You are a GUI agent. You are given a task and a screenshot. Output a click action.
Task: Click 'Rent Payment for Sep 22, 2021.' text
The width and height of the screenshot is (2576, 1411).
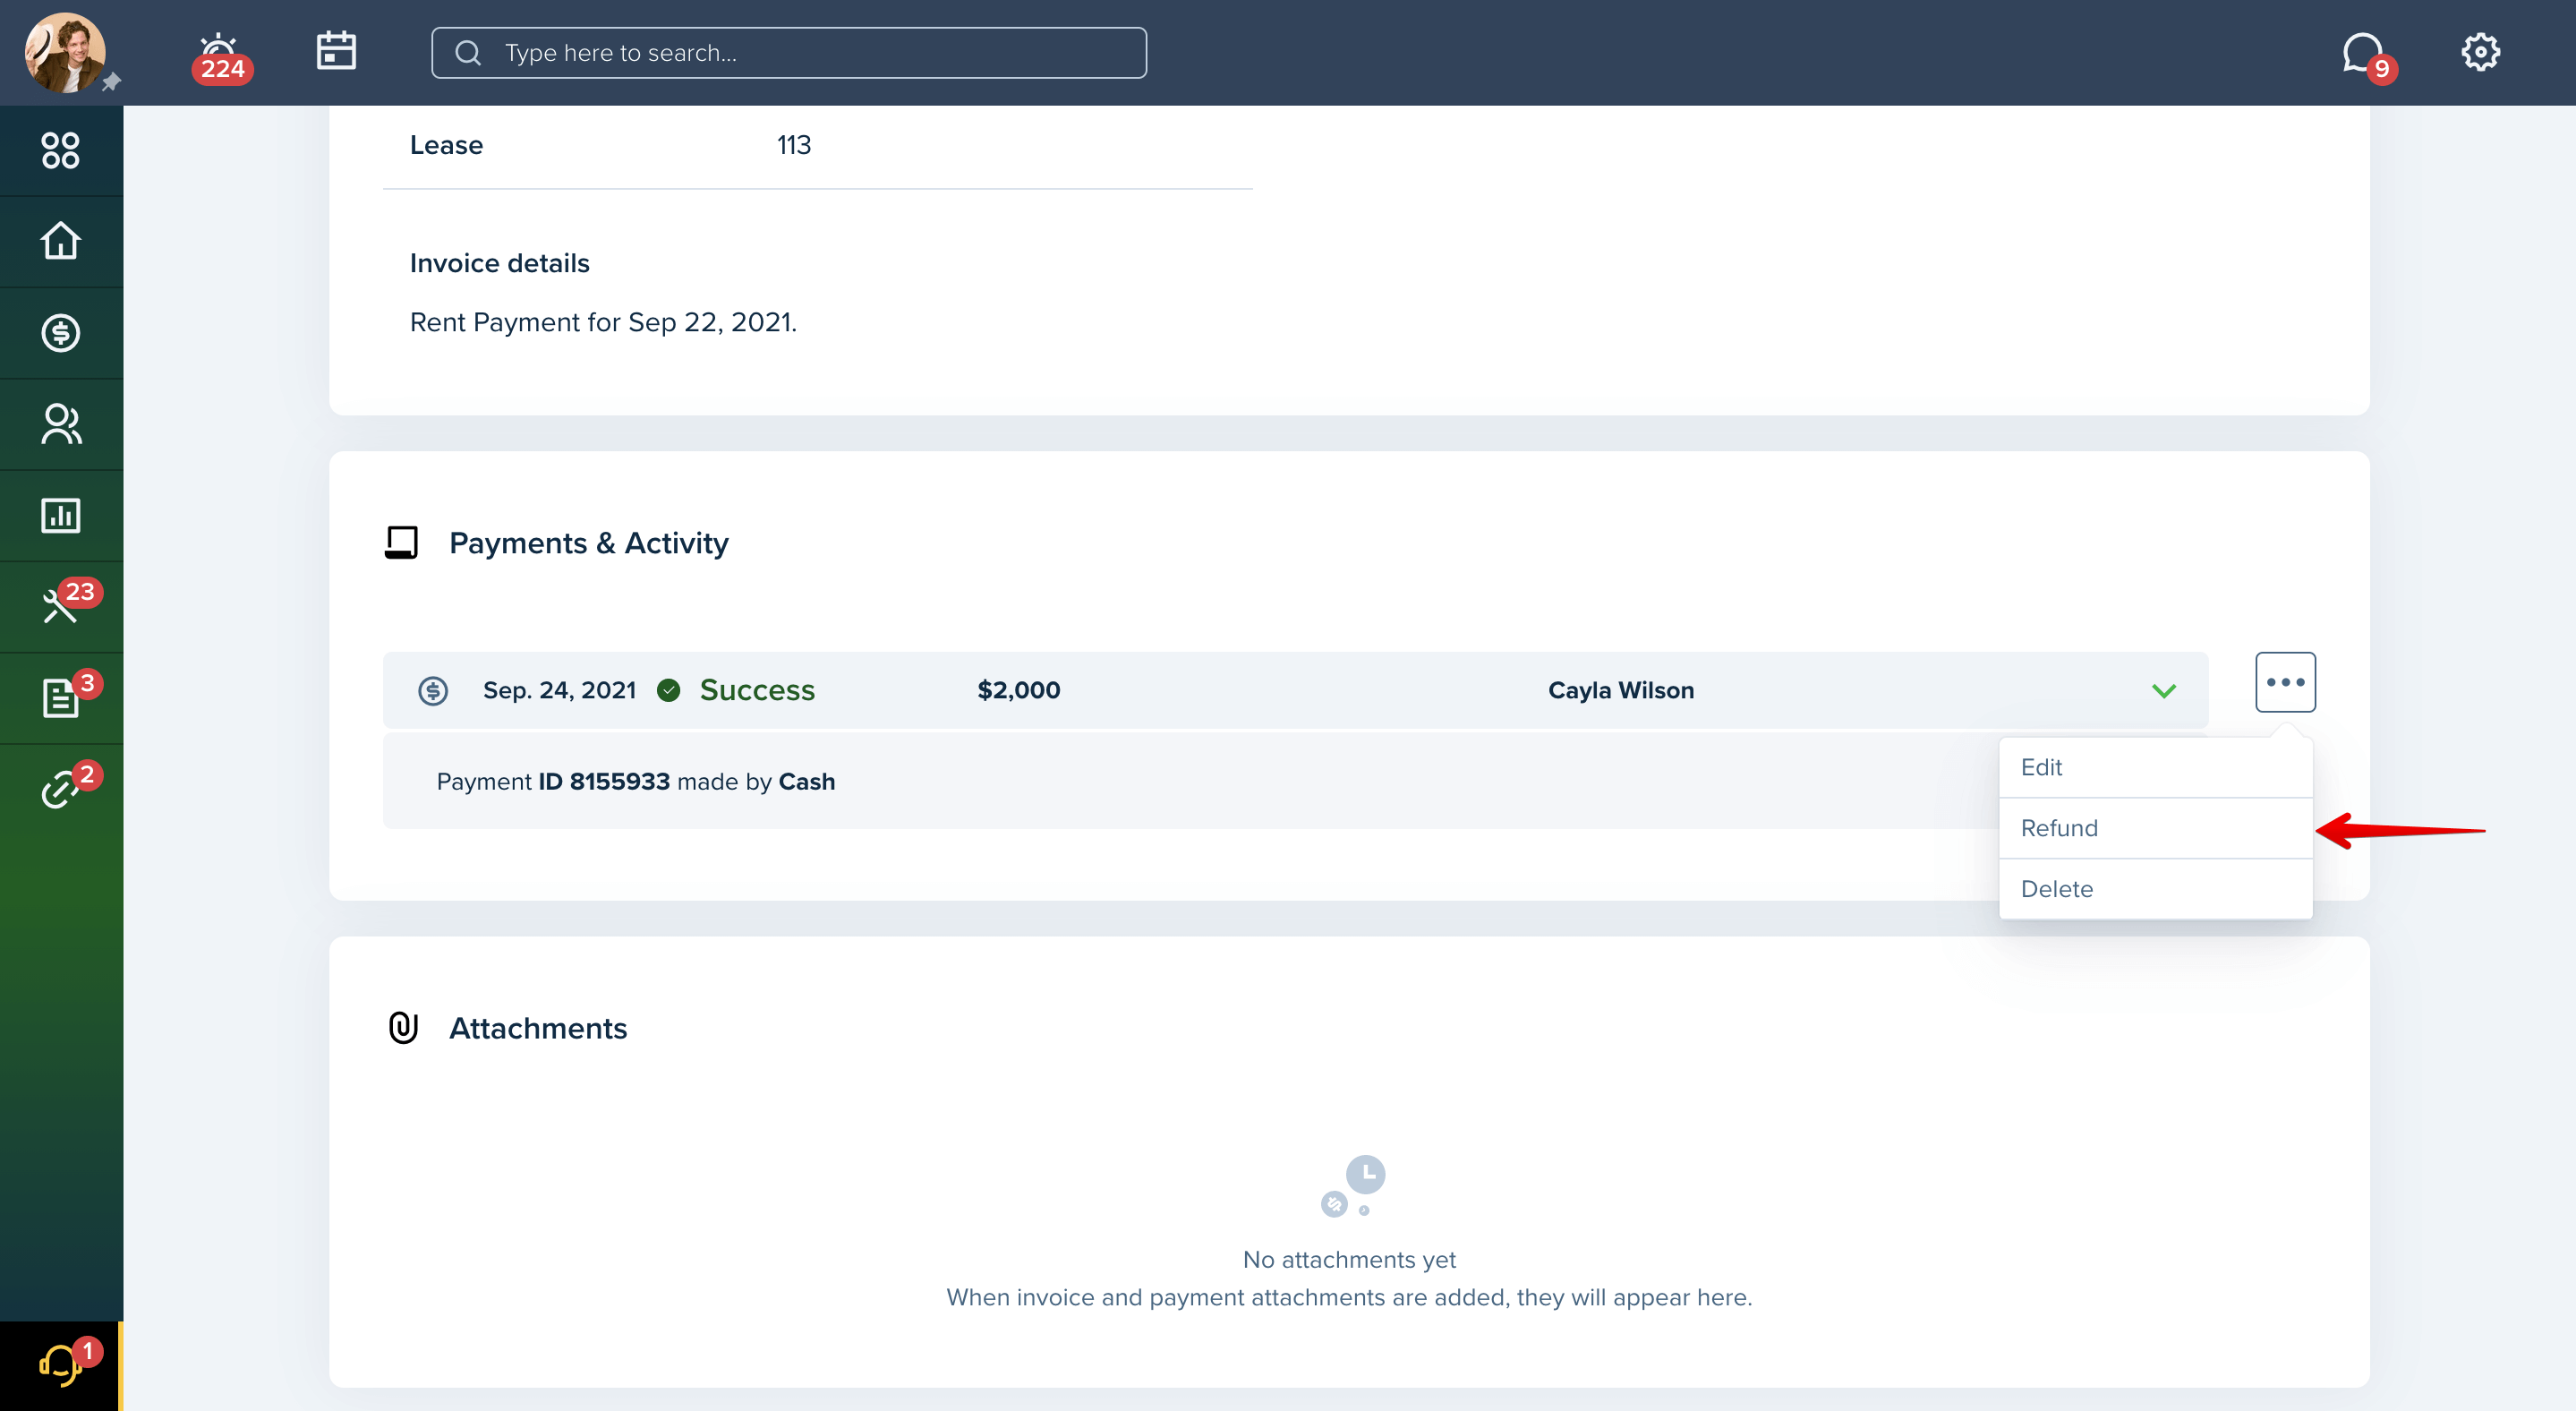click(603, 323)
